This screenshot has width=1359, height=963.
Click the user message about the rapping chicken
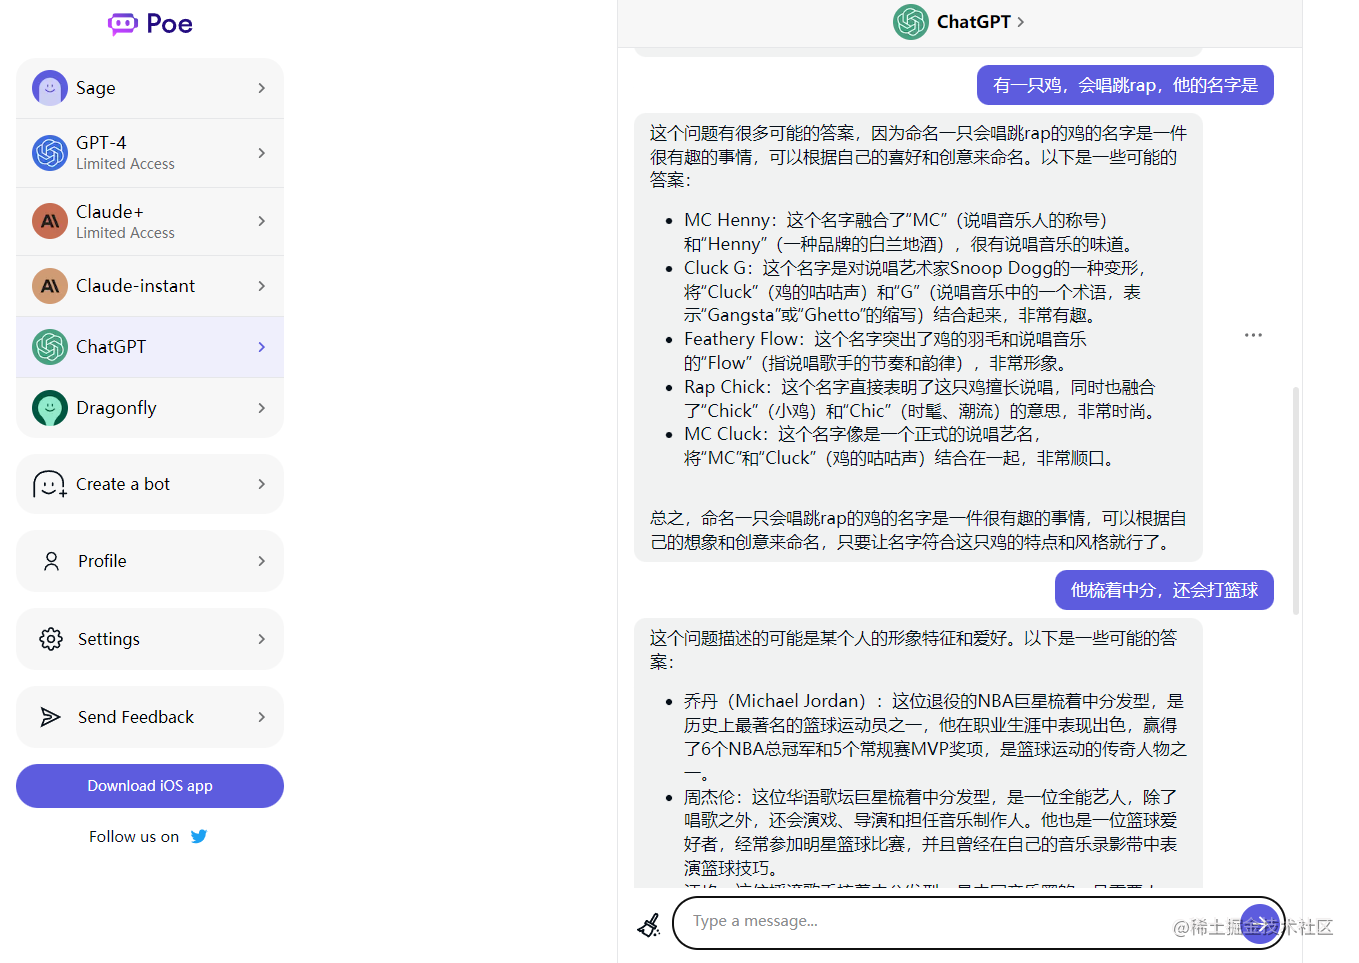(x=1125, y=85)
